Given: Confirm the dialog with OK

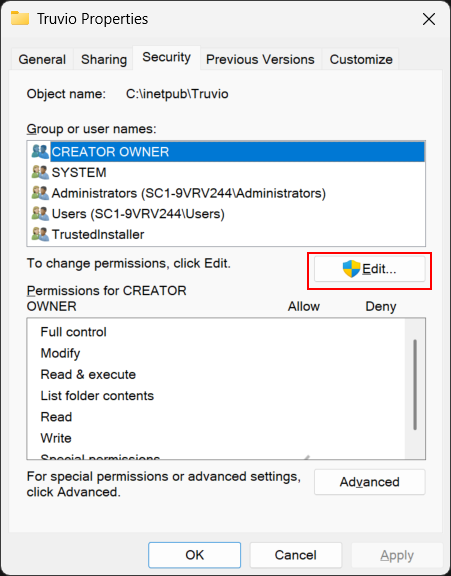Looking at the screenshot, I should (x=195, y=555).
